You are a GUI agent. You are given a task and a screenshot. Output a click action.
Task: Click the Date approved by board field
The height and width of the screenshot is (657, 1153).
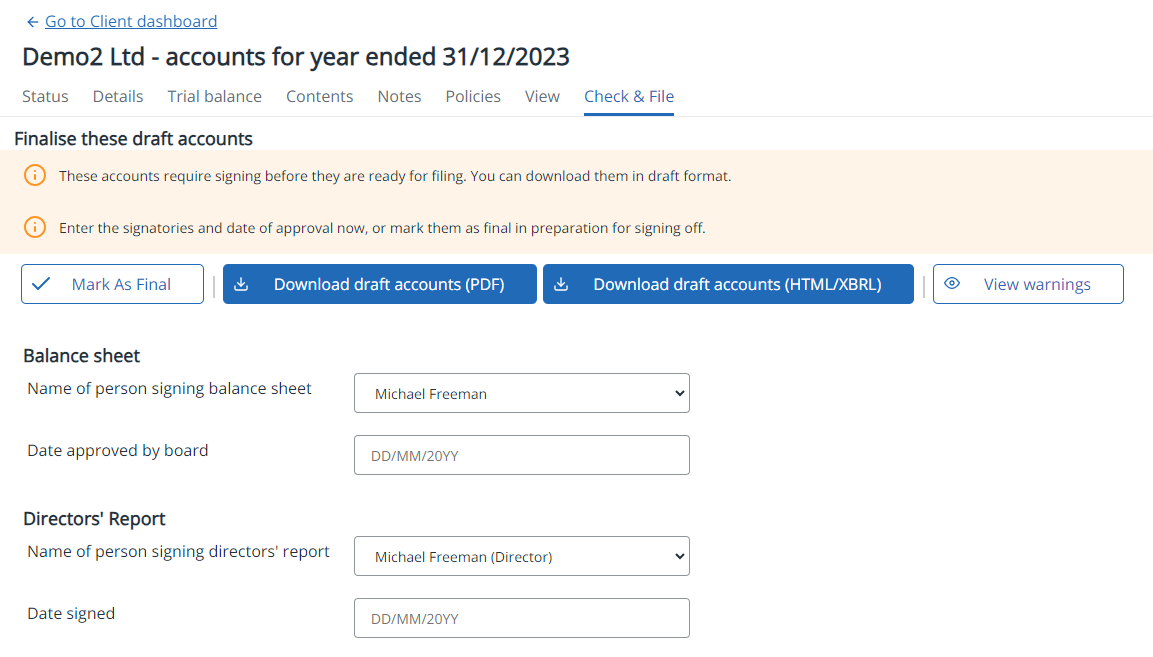pos(521,455)
